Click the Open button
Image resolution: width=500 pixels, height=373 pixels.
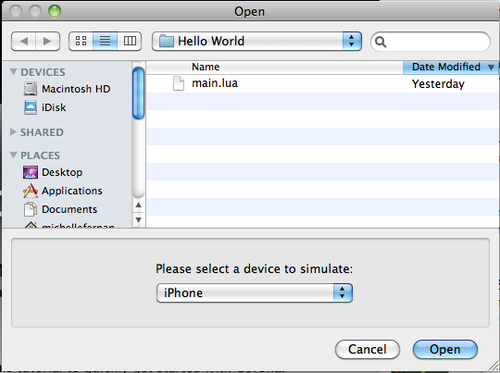tap(445, 349)
